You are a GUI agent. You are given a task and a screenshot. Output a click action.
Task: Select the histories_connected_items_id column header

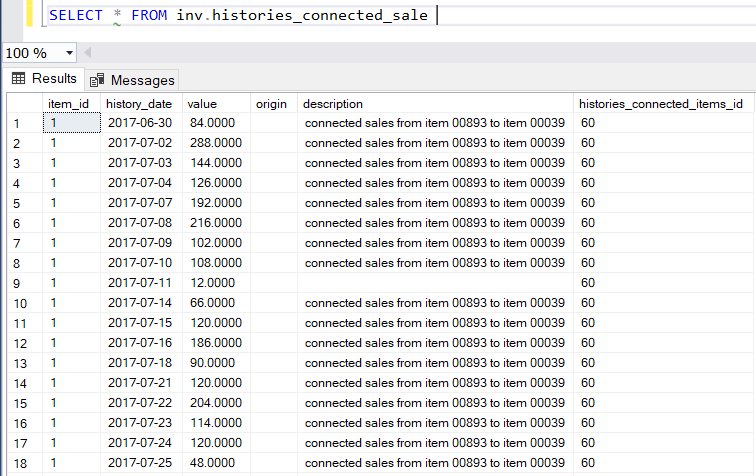click(663, 104)
